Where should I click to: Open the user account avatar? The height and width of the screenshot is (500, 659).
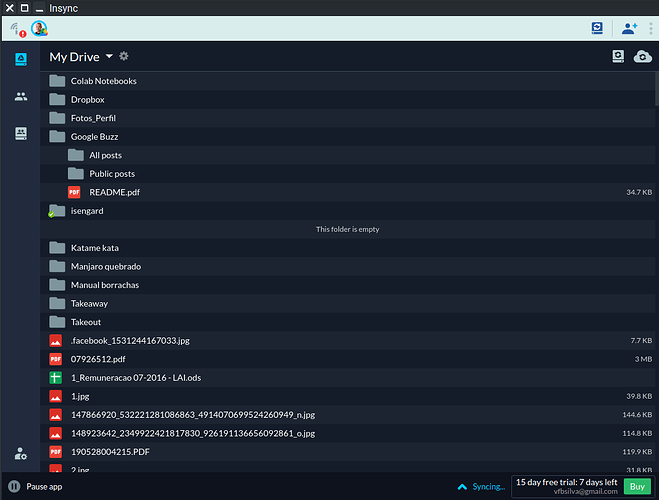(x=40, y=29)
